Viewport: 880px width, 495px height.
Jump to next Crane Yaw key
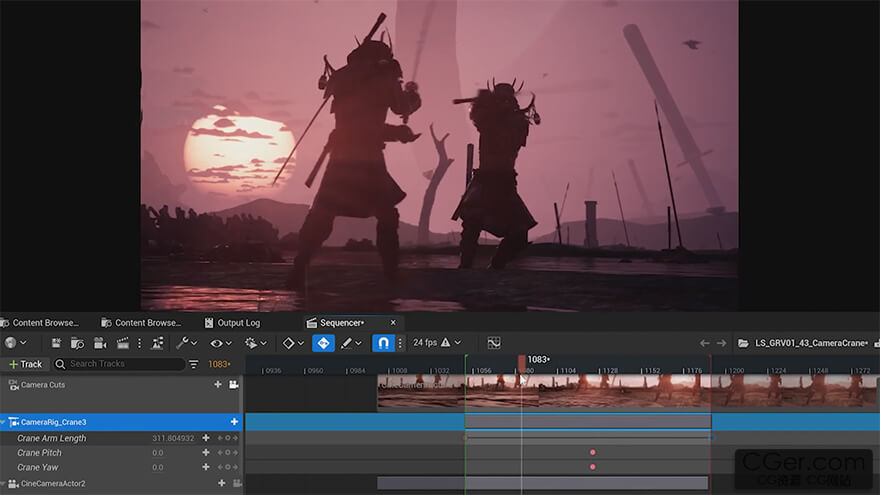click(235, 468)
